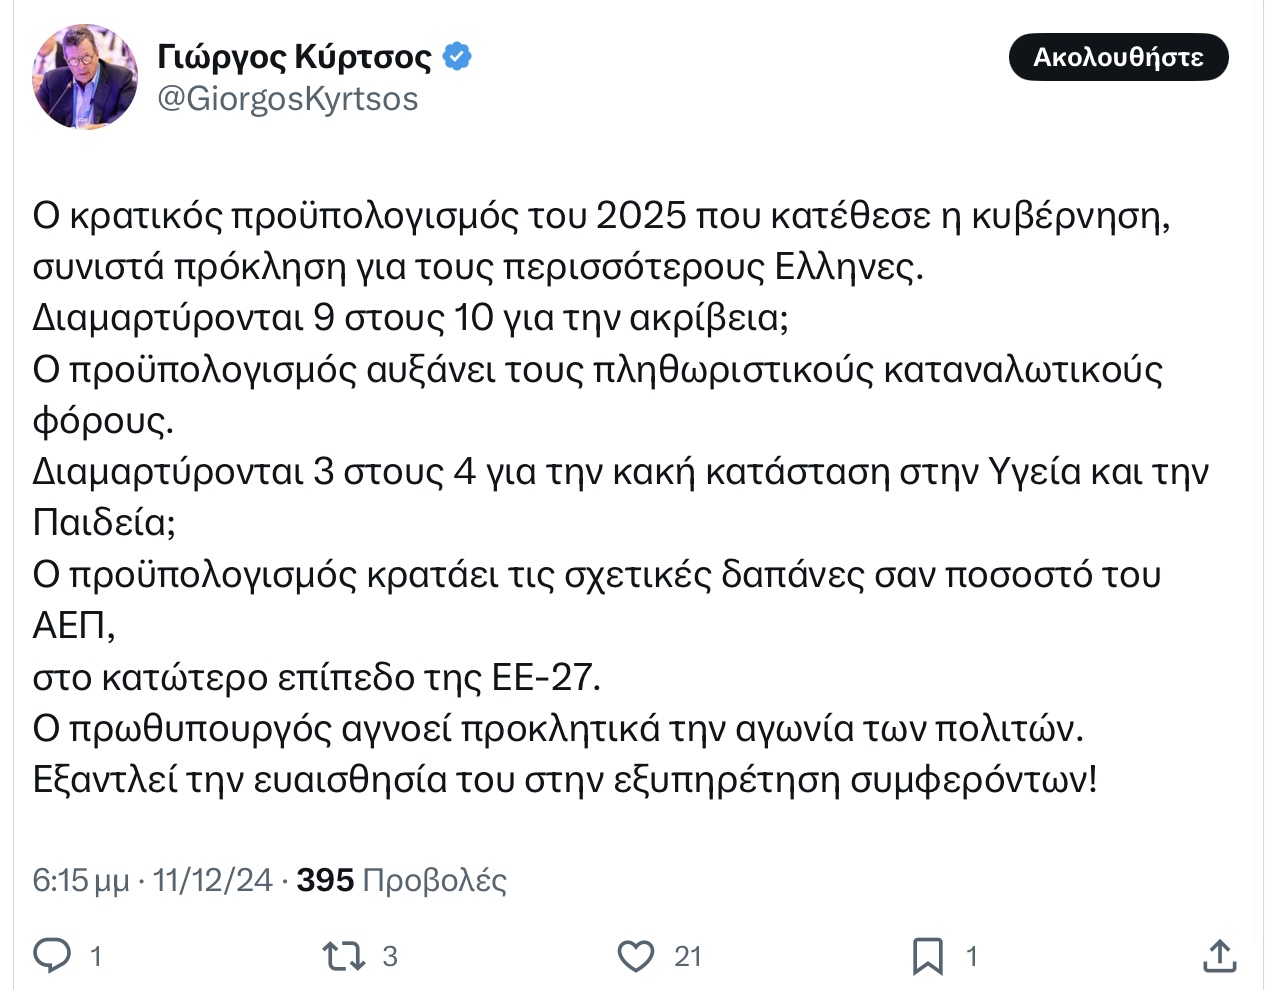
Task: Click the bookmark count number 1
Action: click(x=971, y=957)
